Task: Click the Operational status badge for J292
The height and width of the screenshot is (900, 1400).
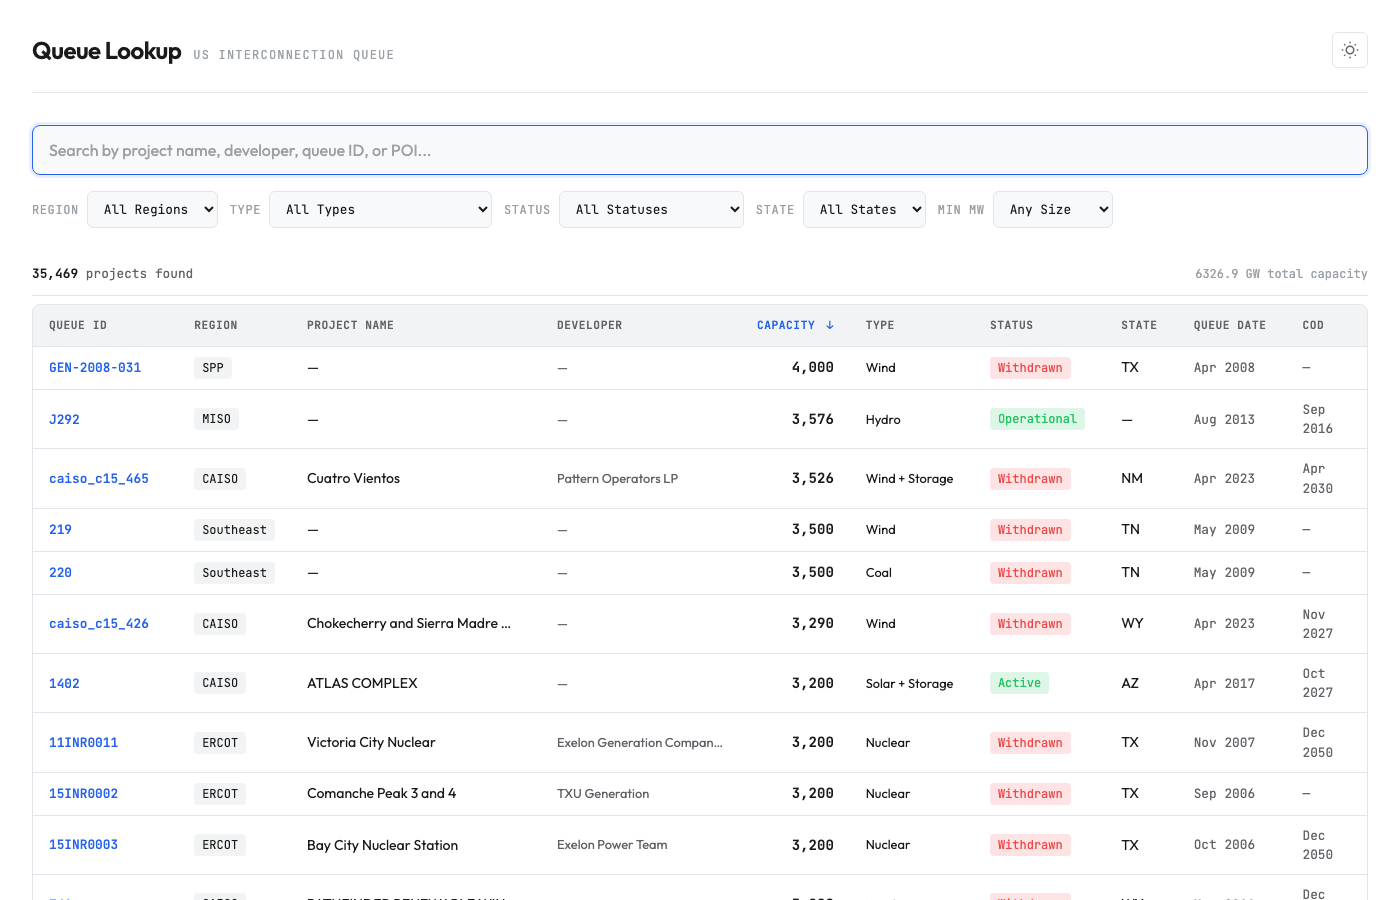Action: coord(1037,418)
